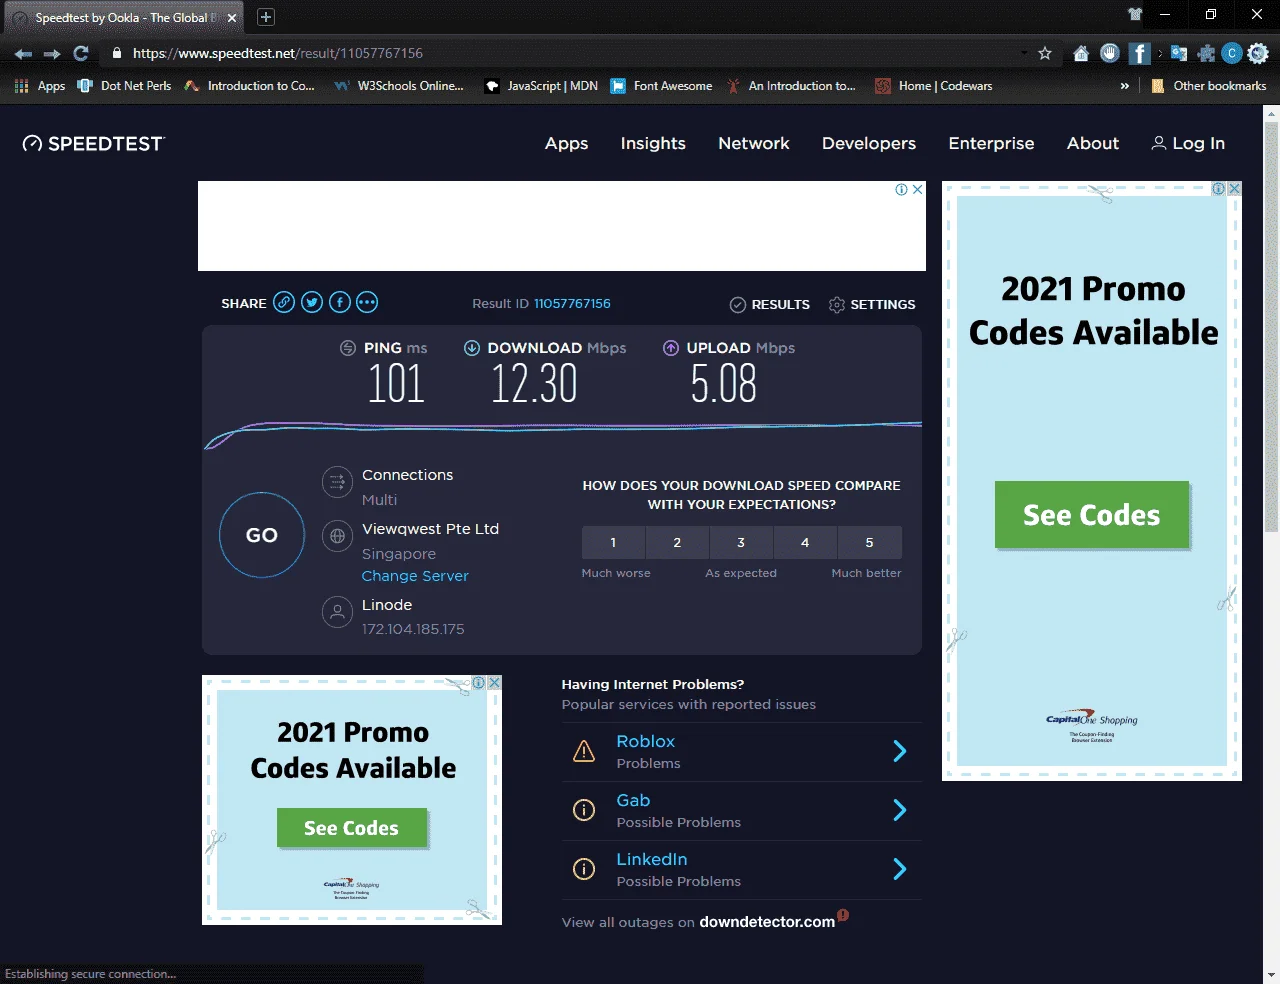Expand the Gab problems chevron
Image resolution: width=1280 pixels, height=984 pixels.
[x=900, y=810]
